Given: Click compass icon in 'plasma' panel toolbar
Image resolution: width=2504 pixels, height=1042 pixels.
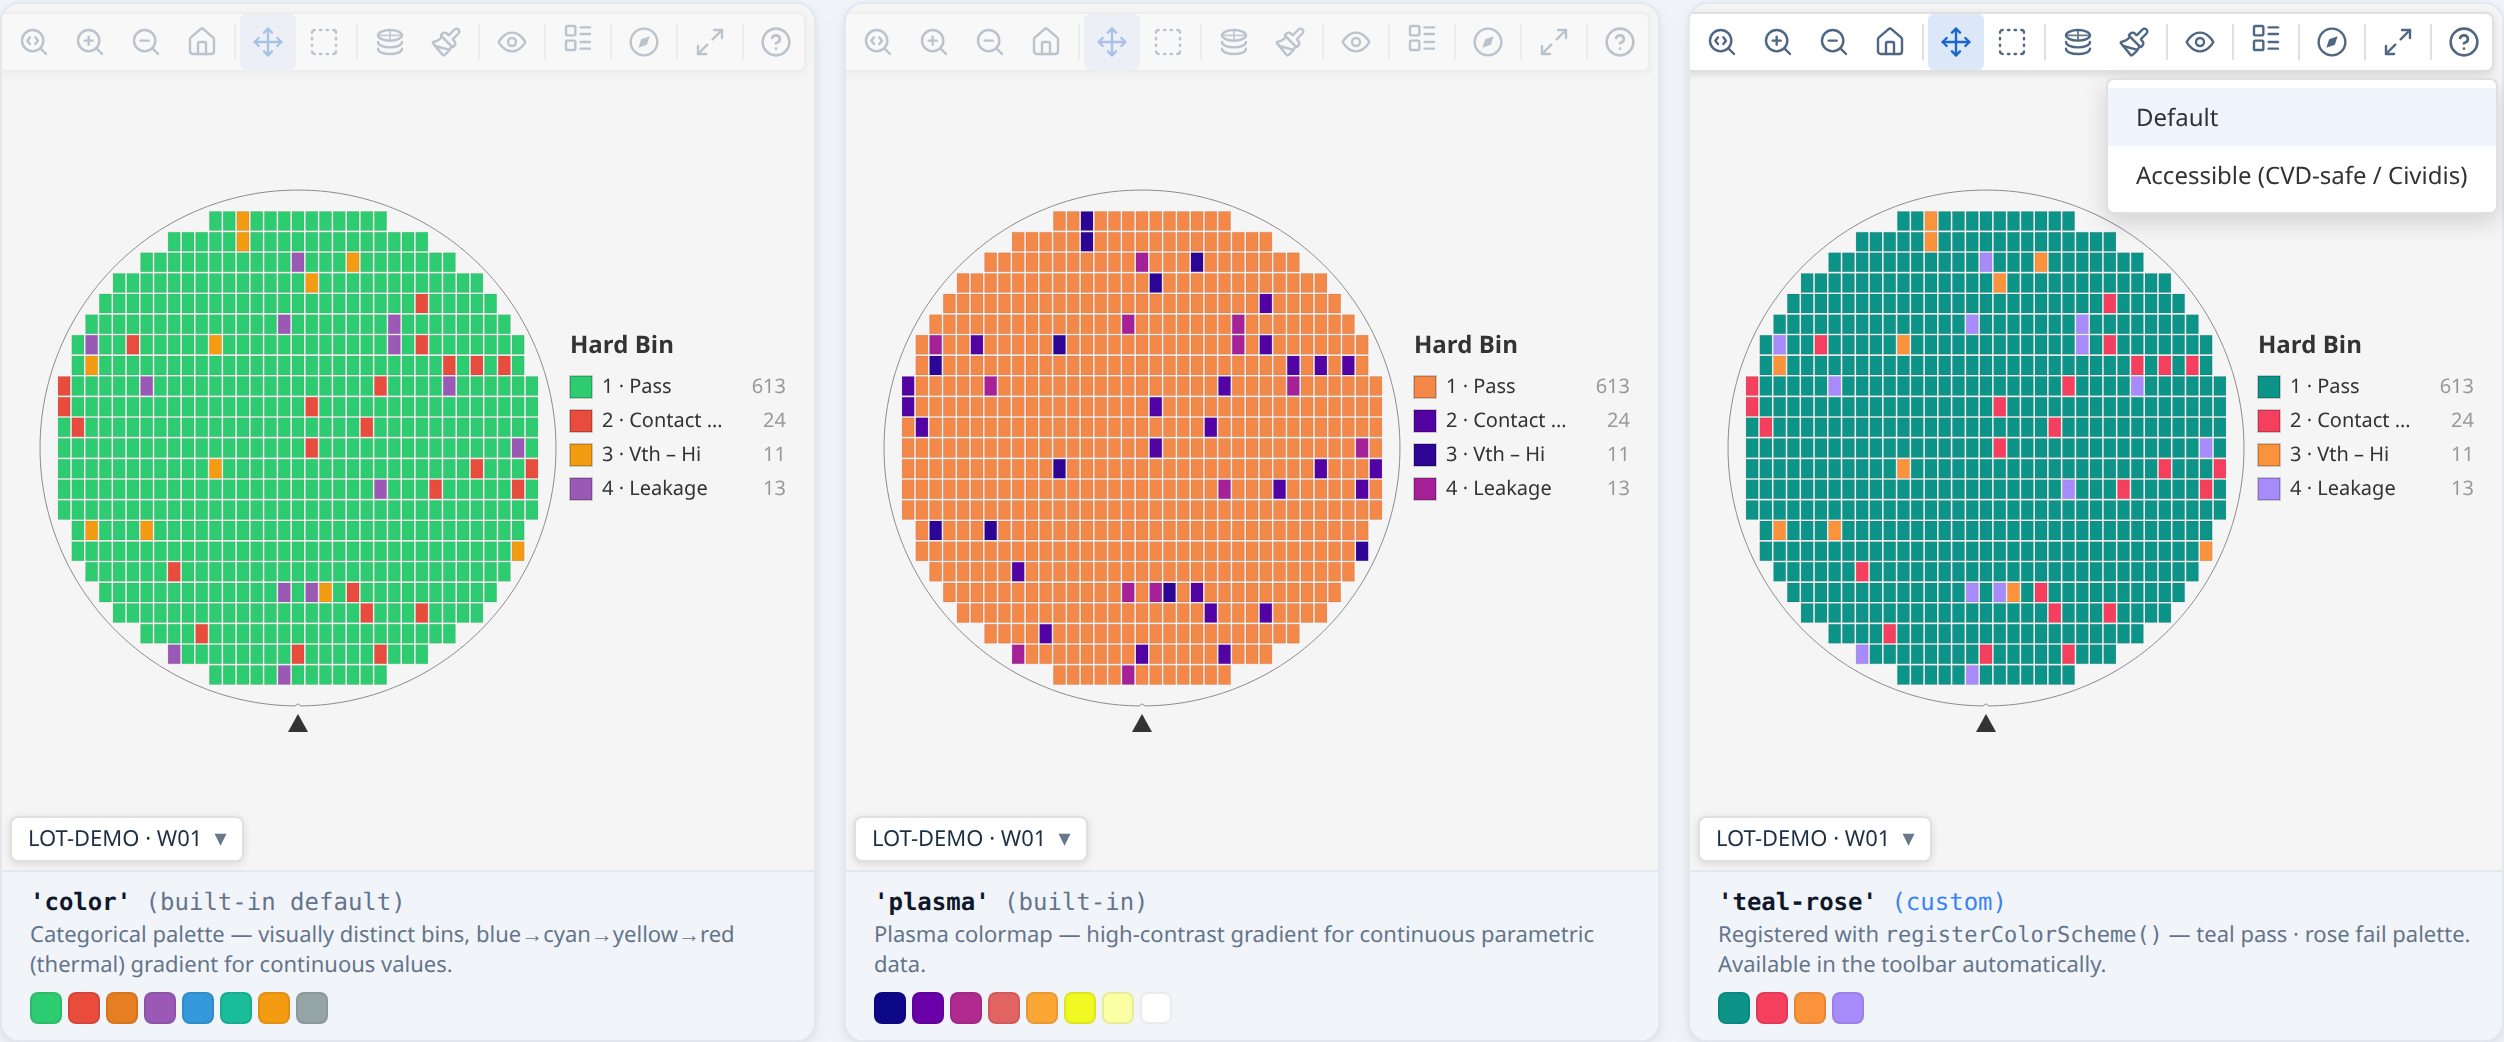Looking at the screenshot, I should 1488,42.
